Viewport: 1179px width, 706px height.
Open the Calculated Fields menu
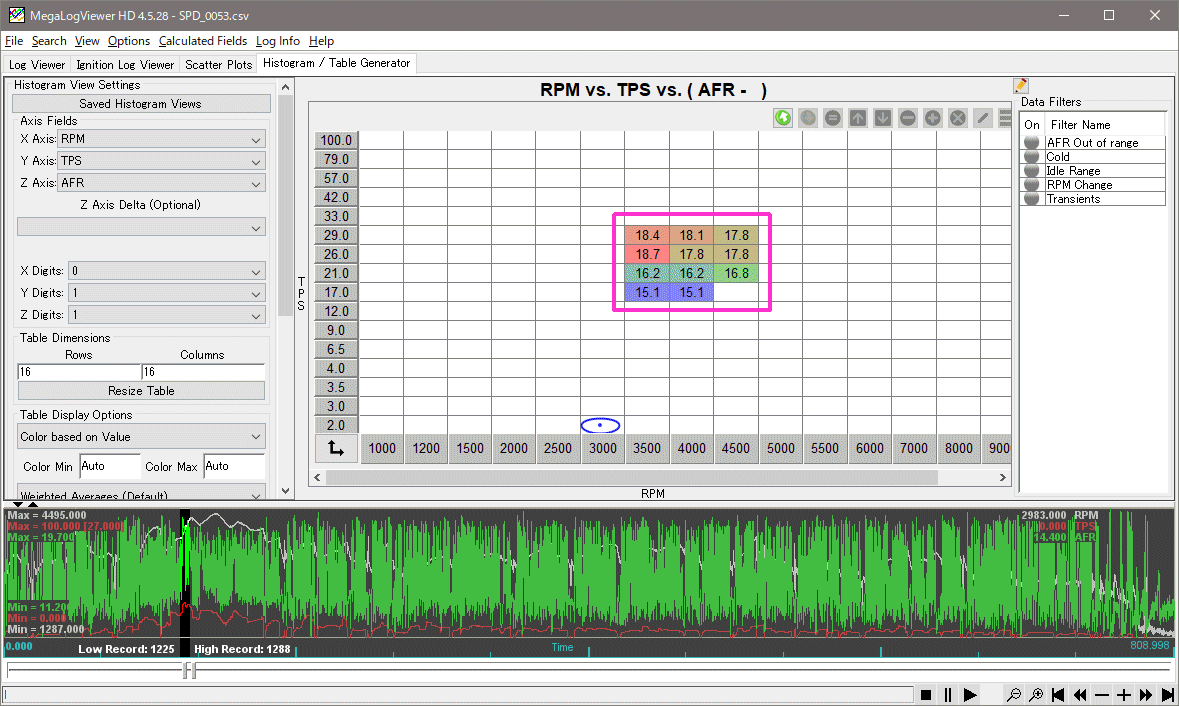[x=204, y=41]
